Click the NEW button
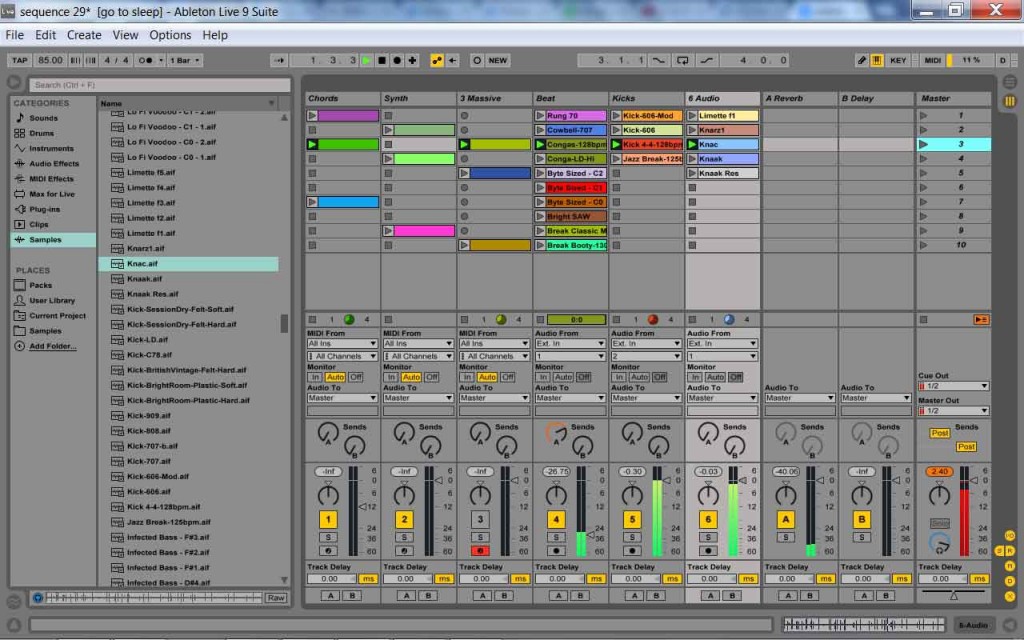This screenshot has width=1024, height=640. pos(498,60)
